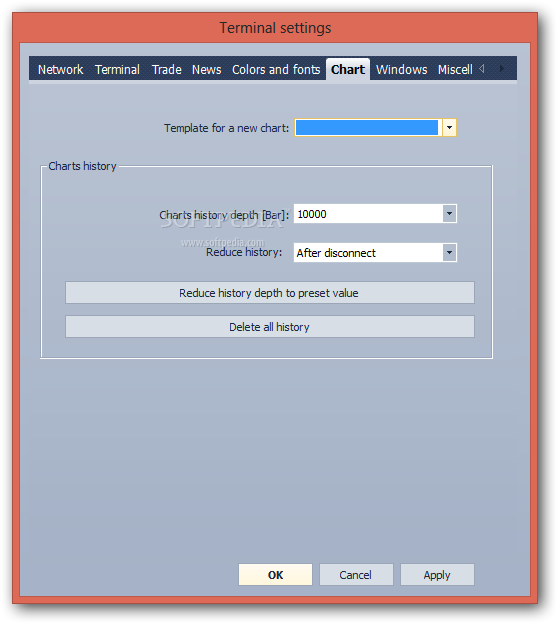The height and width of the screenshot is (624, 558).
Task: Go to the News tab
Action: coord(207,70)
